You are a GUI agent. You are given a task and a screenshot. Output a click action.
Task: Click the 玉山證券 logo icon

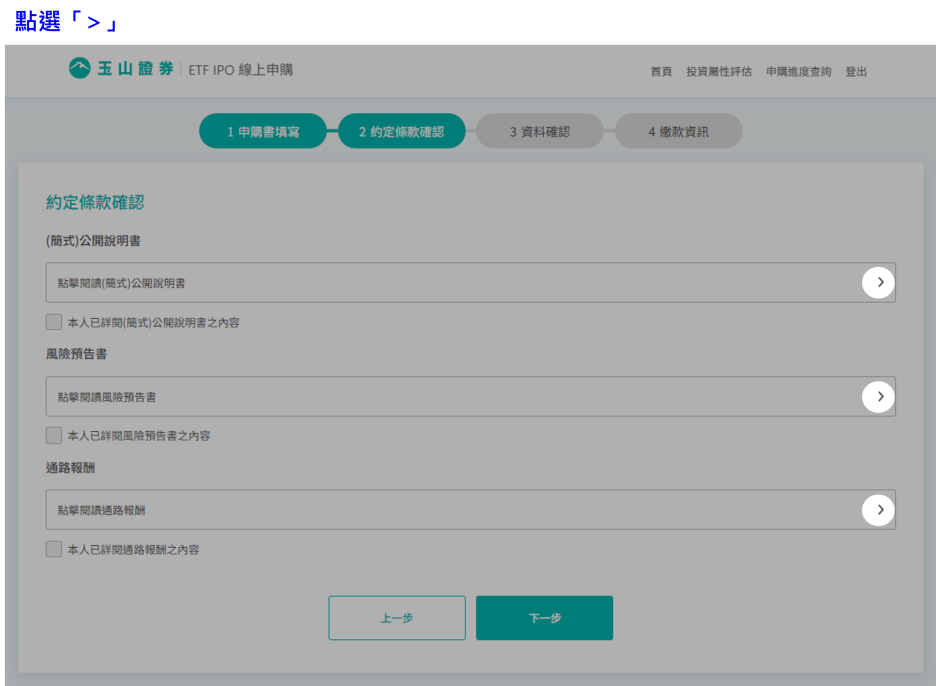(x=80, y=68)
